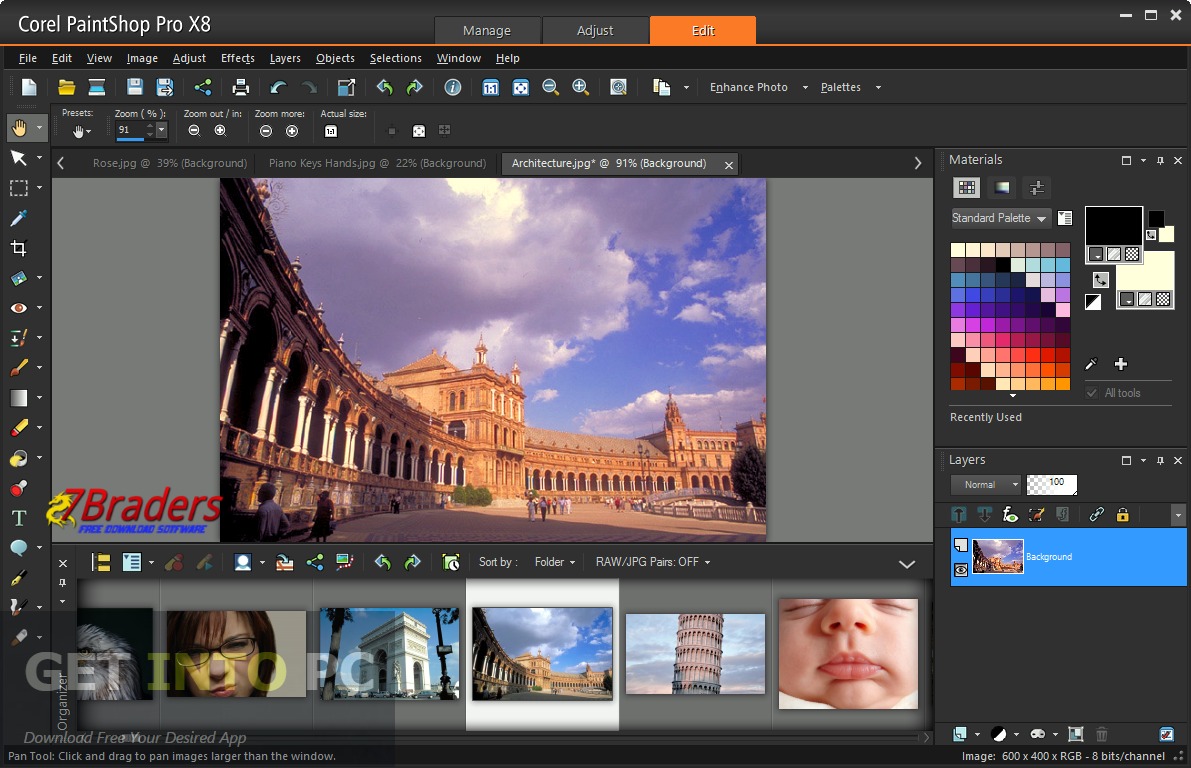This screenshot has height=768, width=1191.
Task: Set actual size 1:1 in options
Action: (x=331, y=131)
